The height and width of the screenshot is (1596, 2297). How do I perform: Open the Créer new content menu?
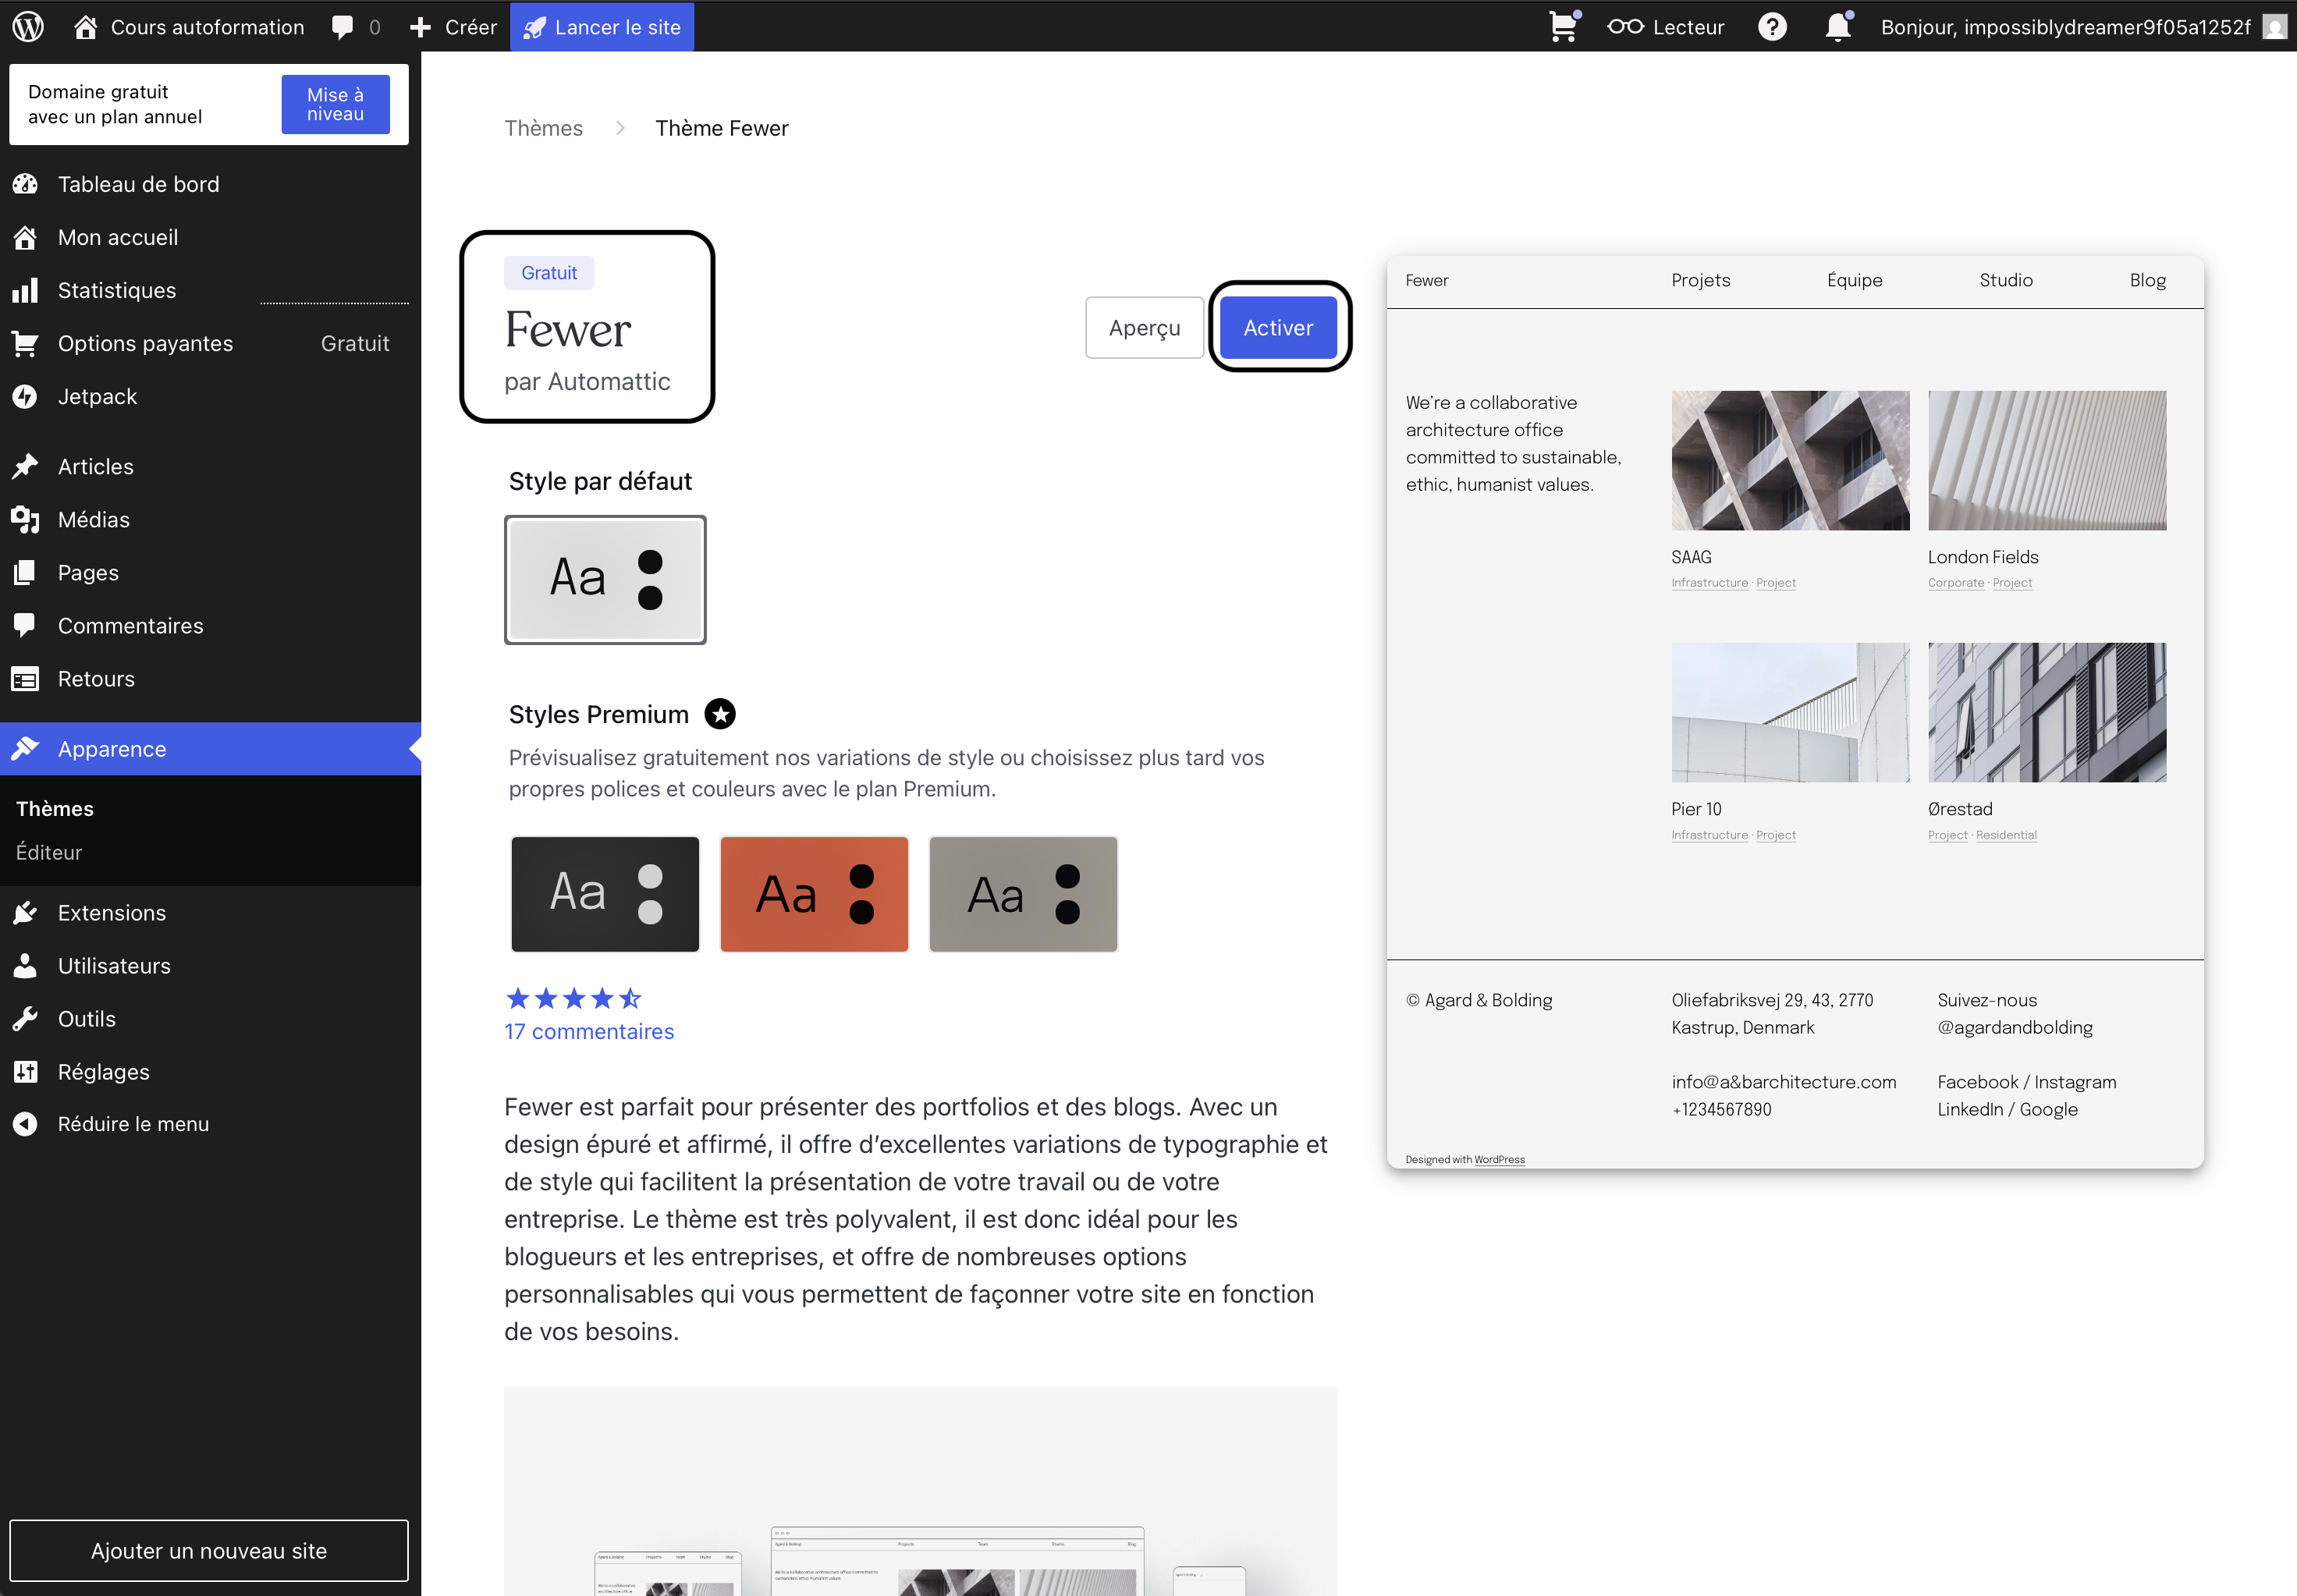click(x=454, y=26)
